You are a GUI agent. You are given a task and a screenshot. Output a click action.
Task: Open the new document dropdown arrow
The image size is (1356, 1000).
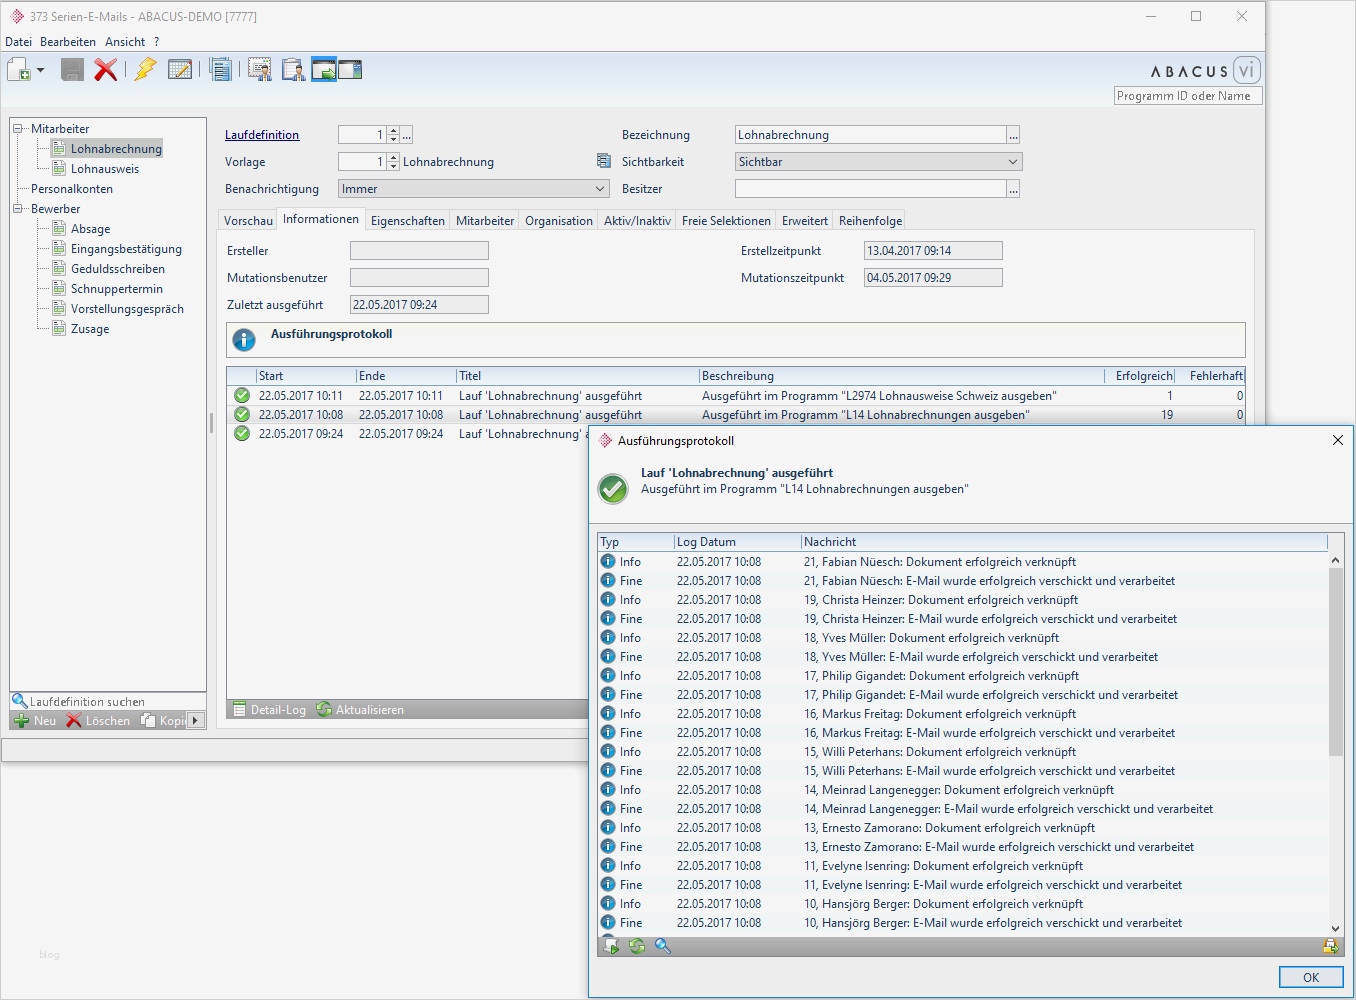coord(41,71)
